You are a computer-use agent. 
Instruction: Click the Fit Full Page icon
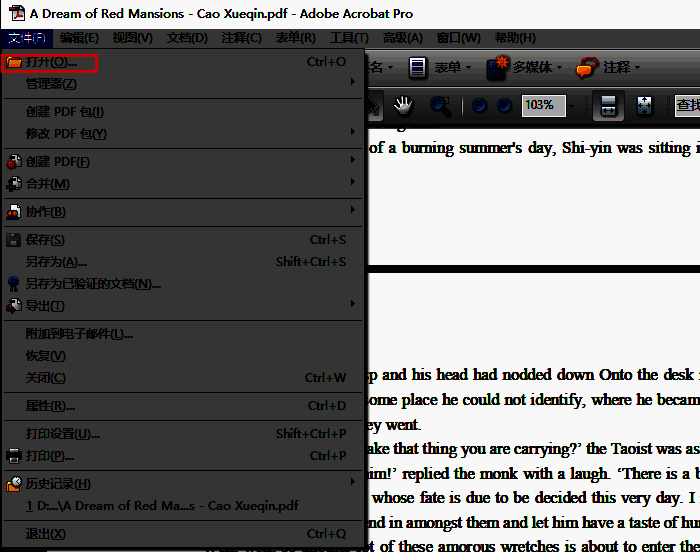click(x=644, y=105)
